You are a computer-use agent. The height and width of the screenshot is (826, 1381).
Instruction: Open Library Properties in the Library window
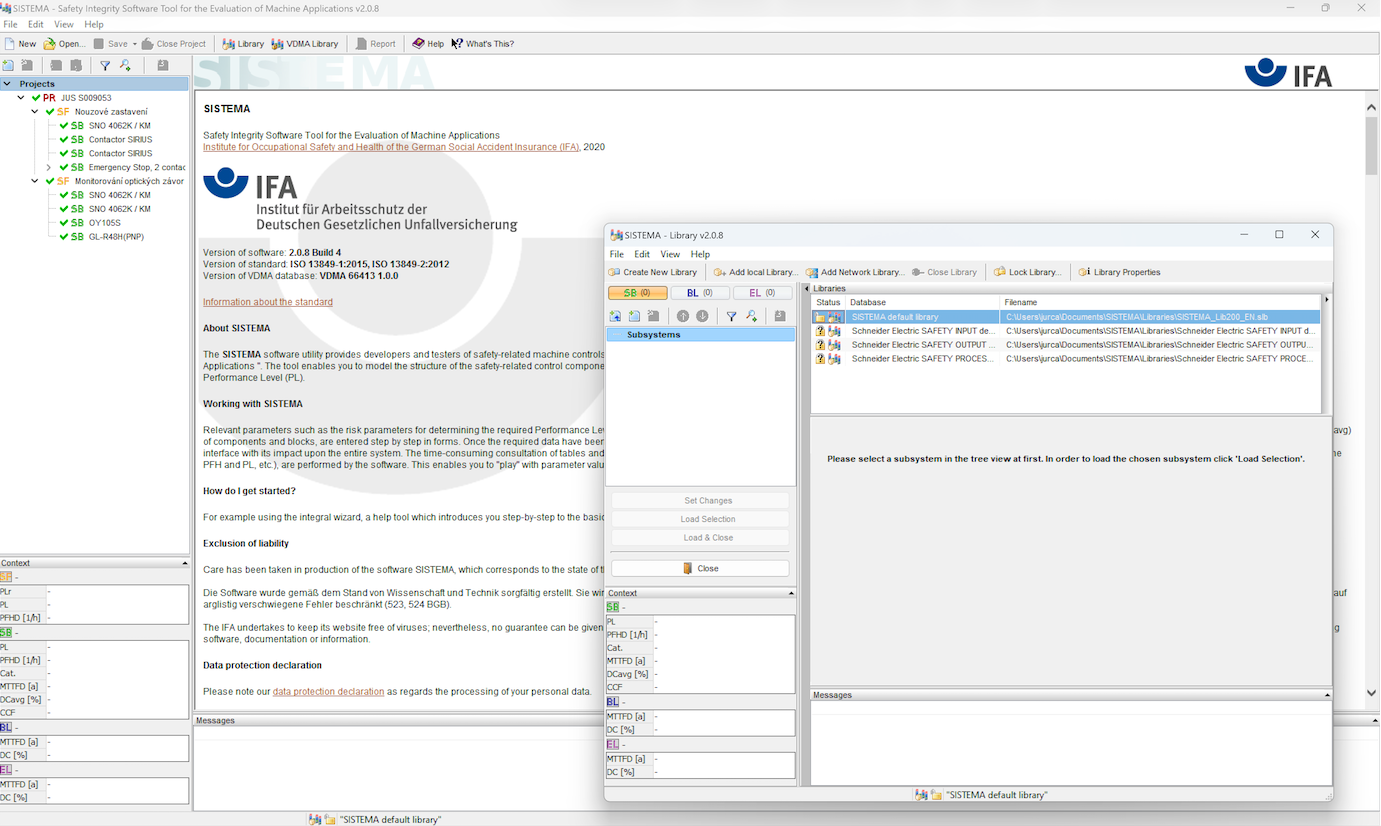1084,272
